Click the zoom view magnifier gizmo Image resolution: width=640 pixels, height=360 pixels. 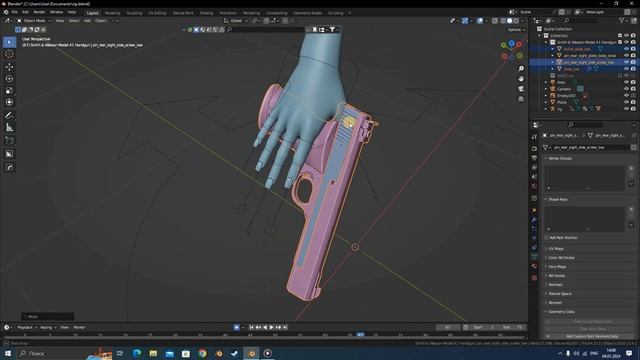click(521, 69)
